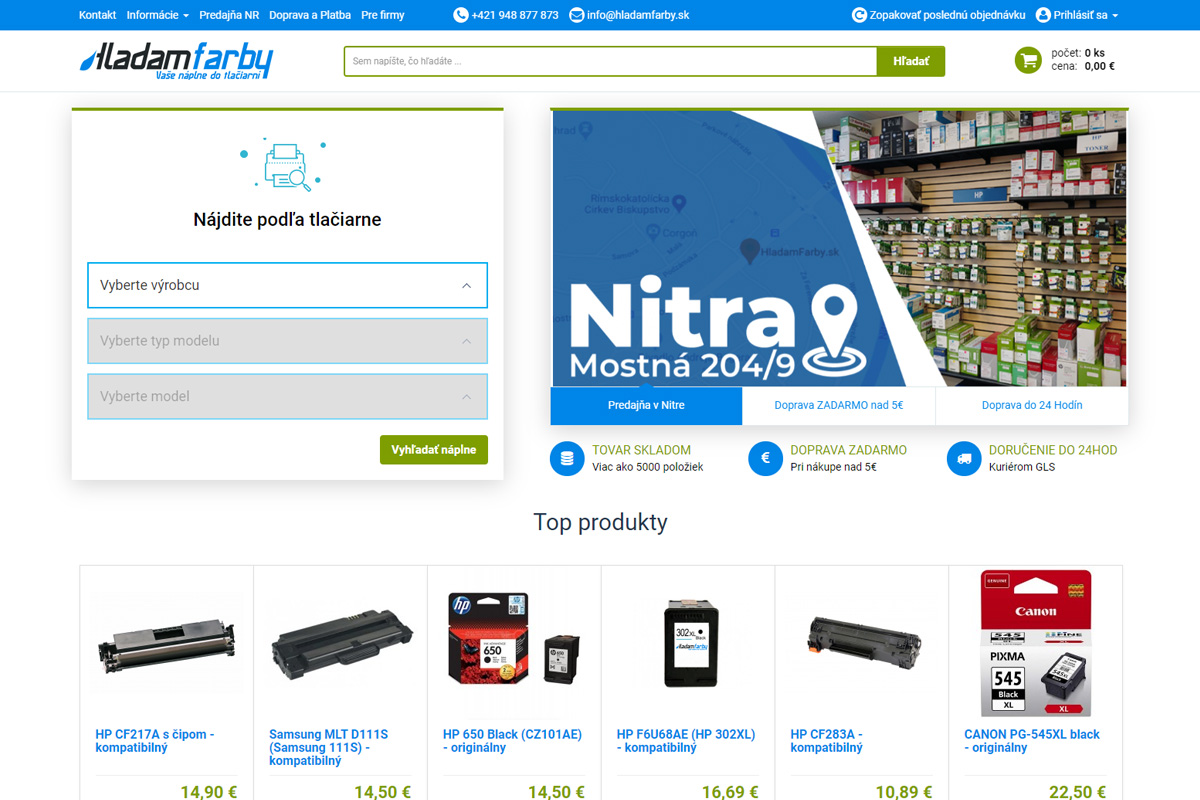Click the HP CF283A toner thumbnail
Screen dimensions: 1200x800
(x=864, y=643)
